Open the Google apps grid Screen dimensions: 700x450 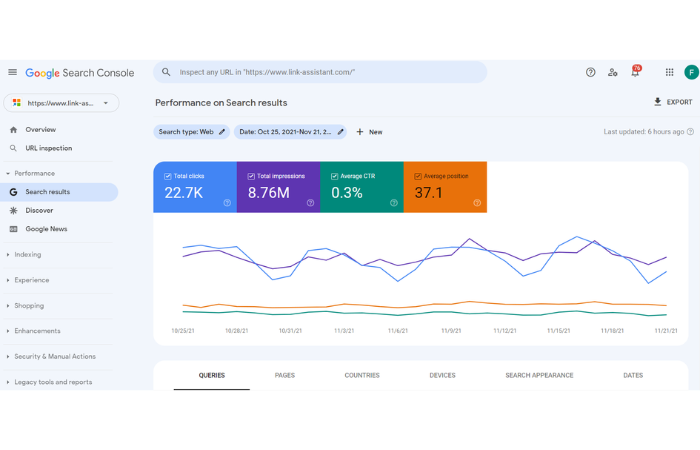(669, 72)
